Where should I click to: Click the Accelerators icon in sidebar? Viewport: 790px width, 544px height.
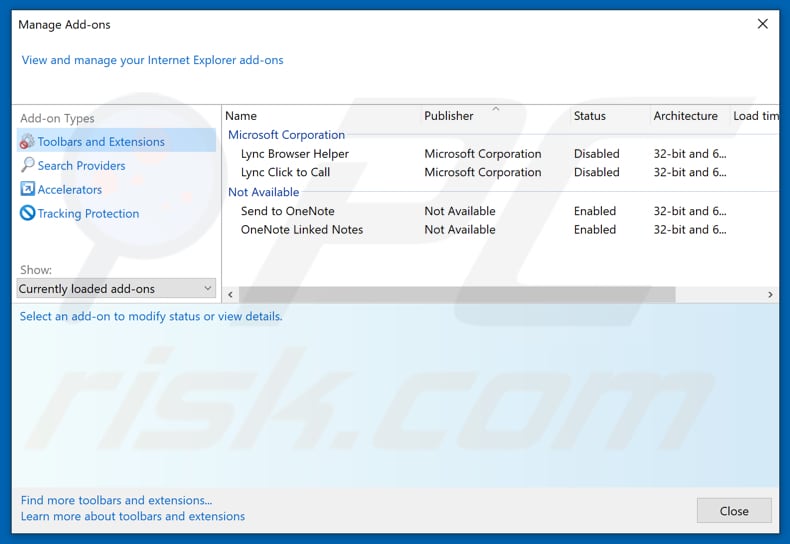[x=27, y=190]
